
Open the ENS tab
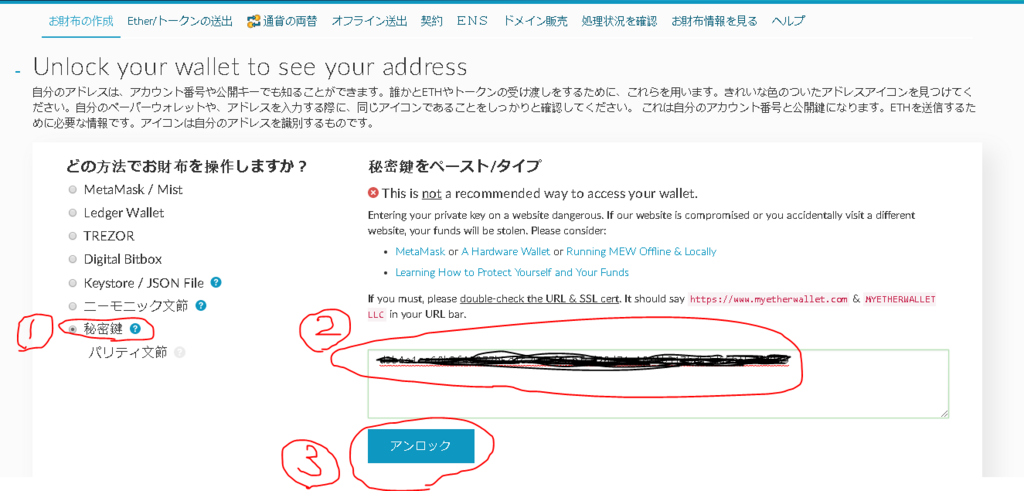click(472, 21)
